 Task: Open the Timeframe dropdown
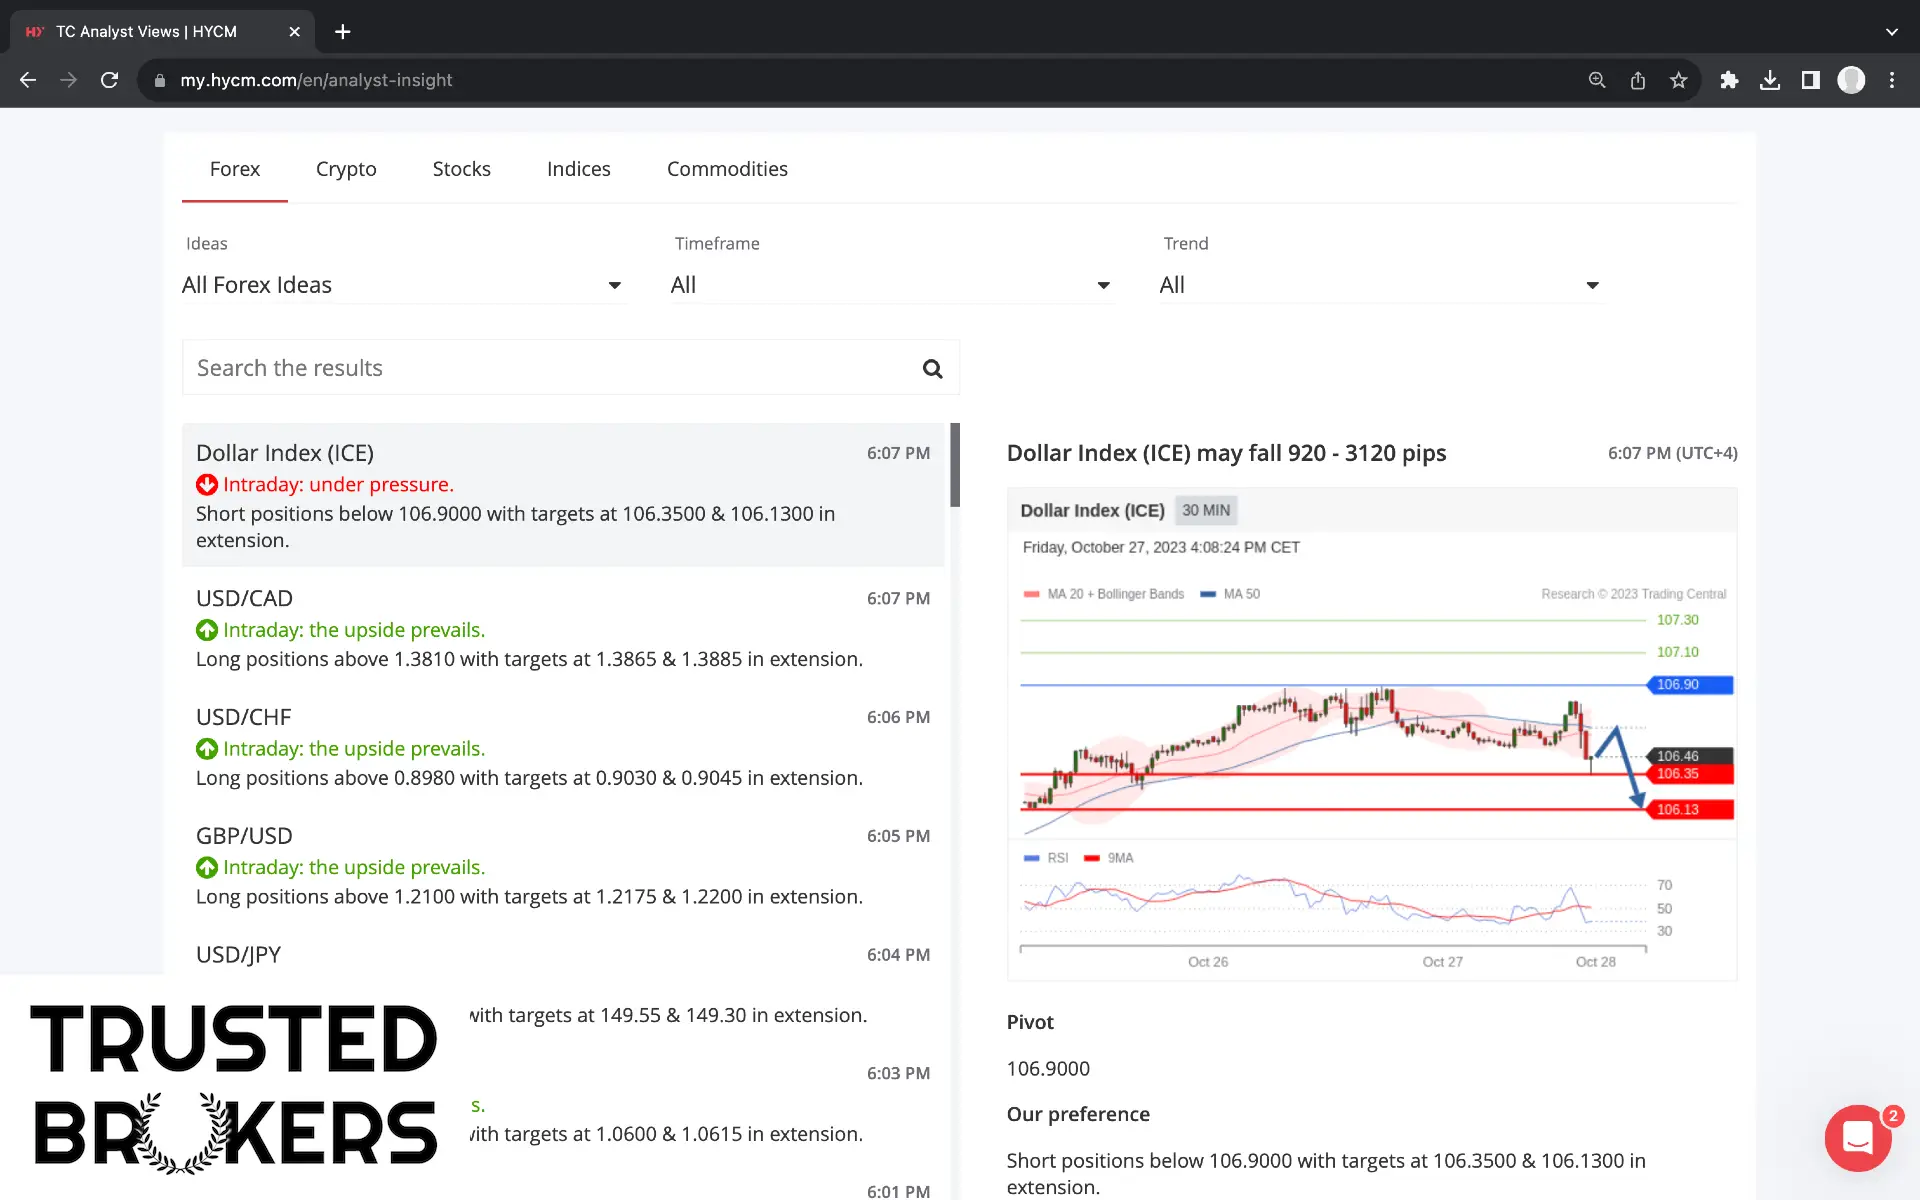tap(891, 285)
